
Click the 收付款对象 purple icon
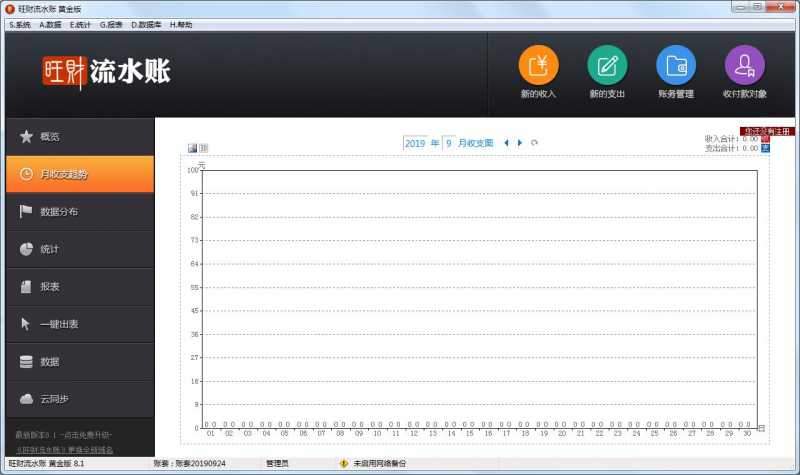click(744, 65)
